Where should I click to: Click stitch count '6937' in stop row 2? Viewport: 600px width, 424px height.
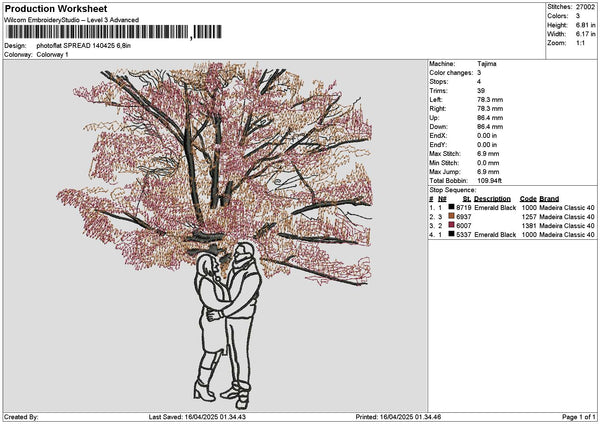464,217
